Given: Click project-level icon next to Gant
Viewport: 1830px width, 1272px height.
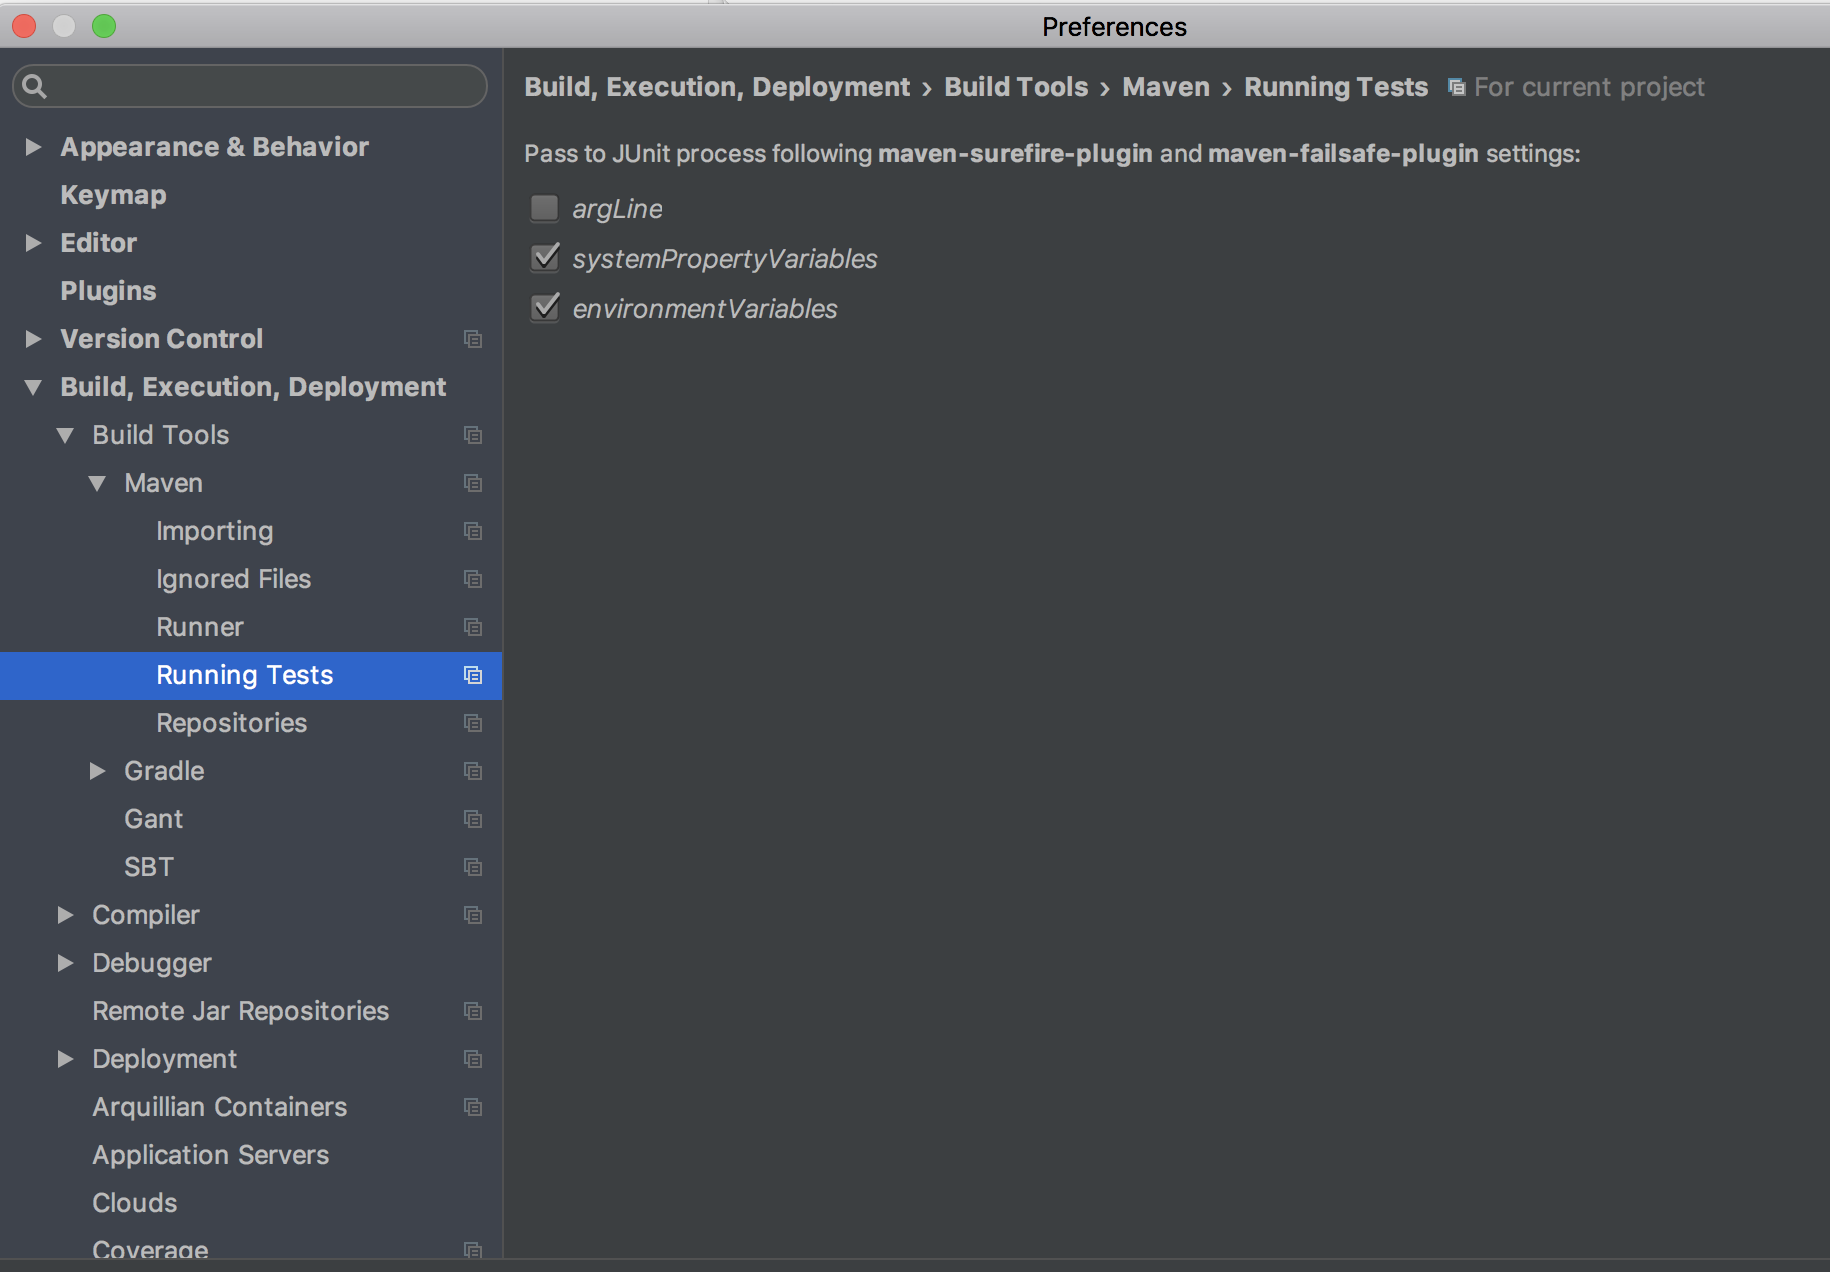Looking at the screenshot, I should point(473,819).
